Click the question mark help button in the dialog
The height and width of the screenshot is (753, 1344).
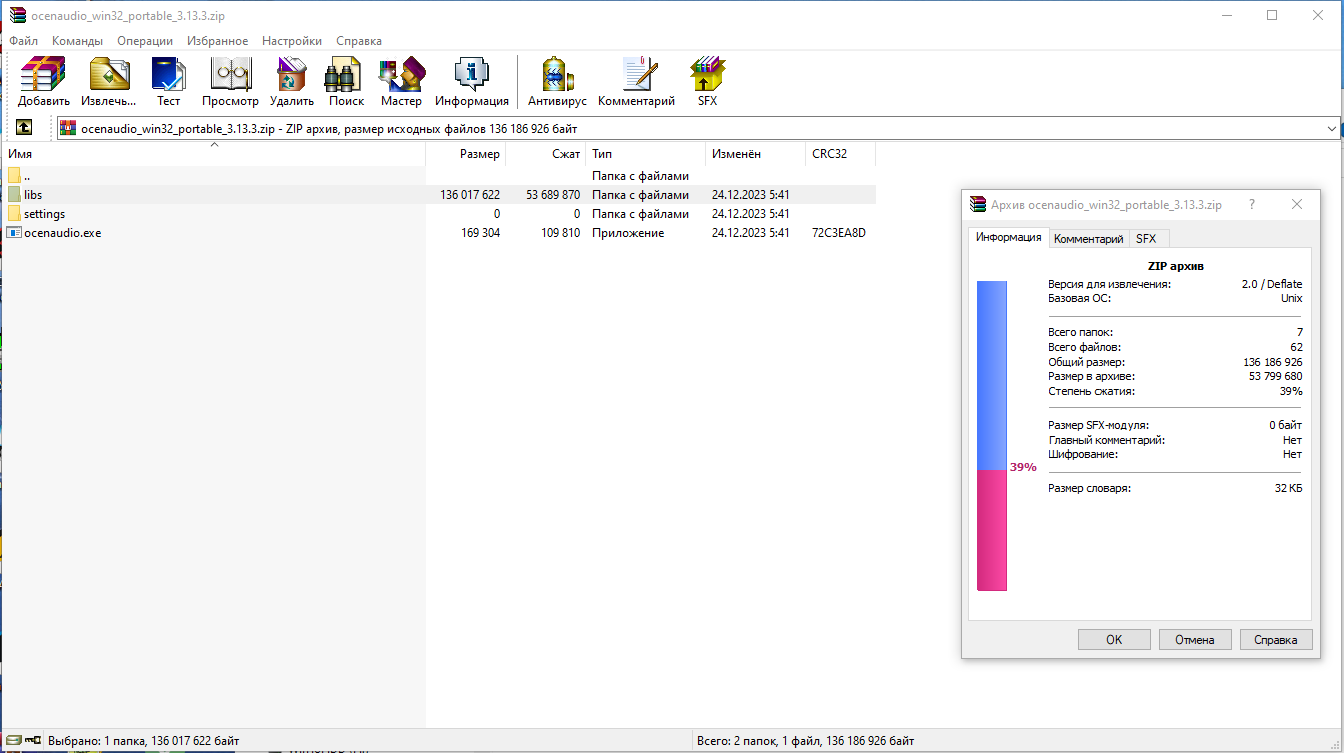tap(1251, 204)
